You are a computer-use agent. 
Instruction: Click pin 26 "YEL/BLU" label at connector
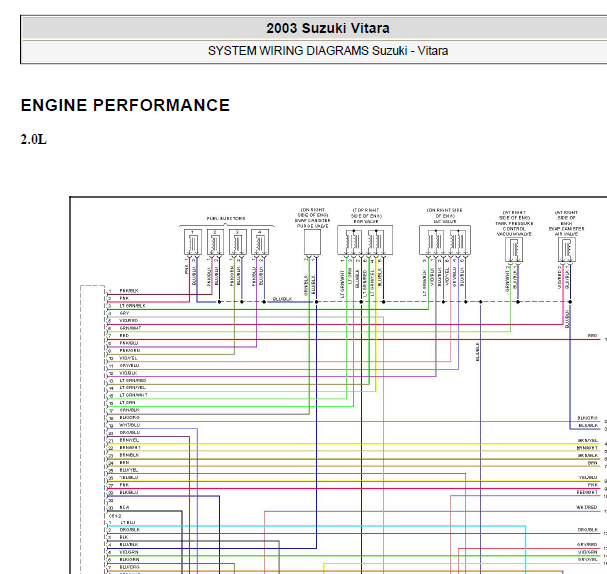[x=129, y=477]
